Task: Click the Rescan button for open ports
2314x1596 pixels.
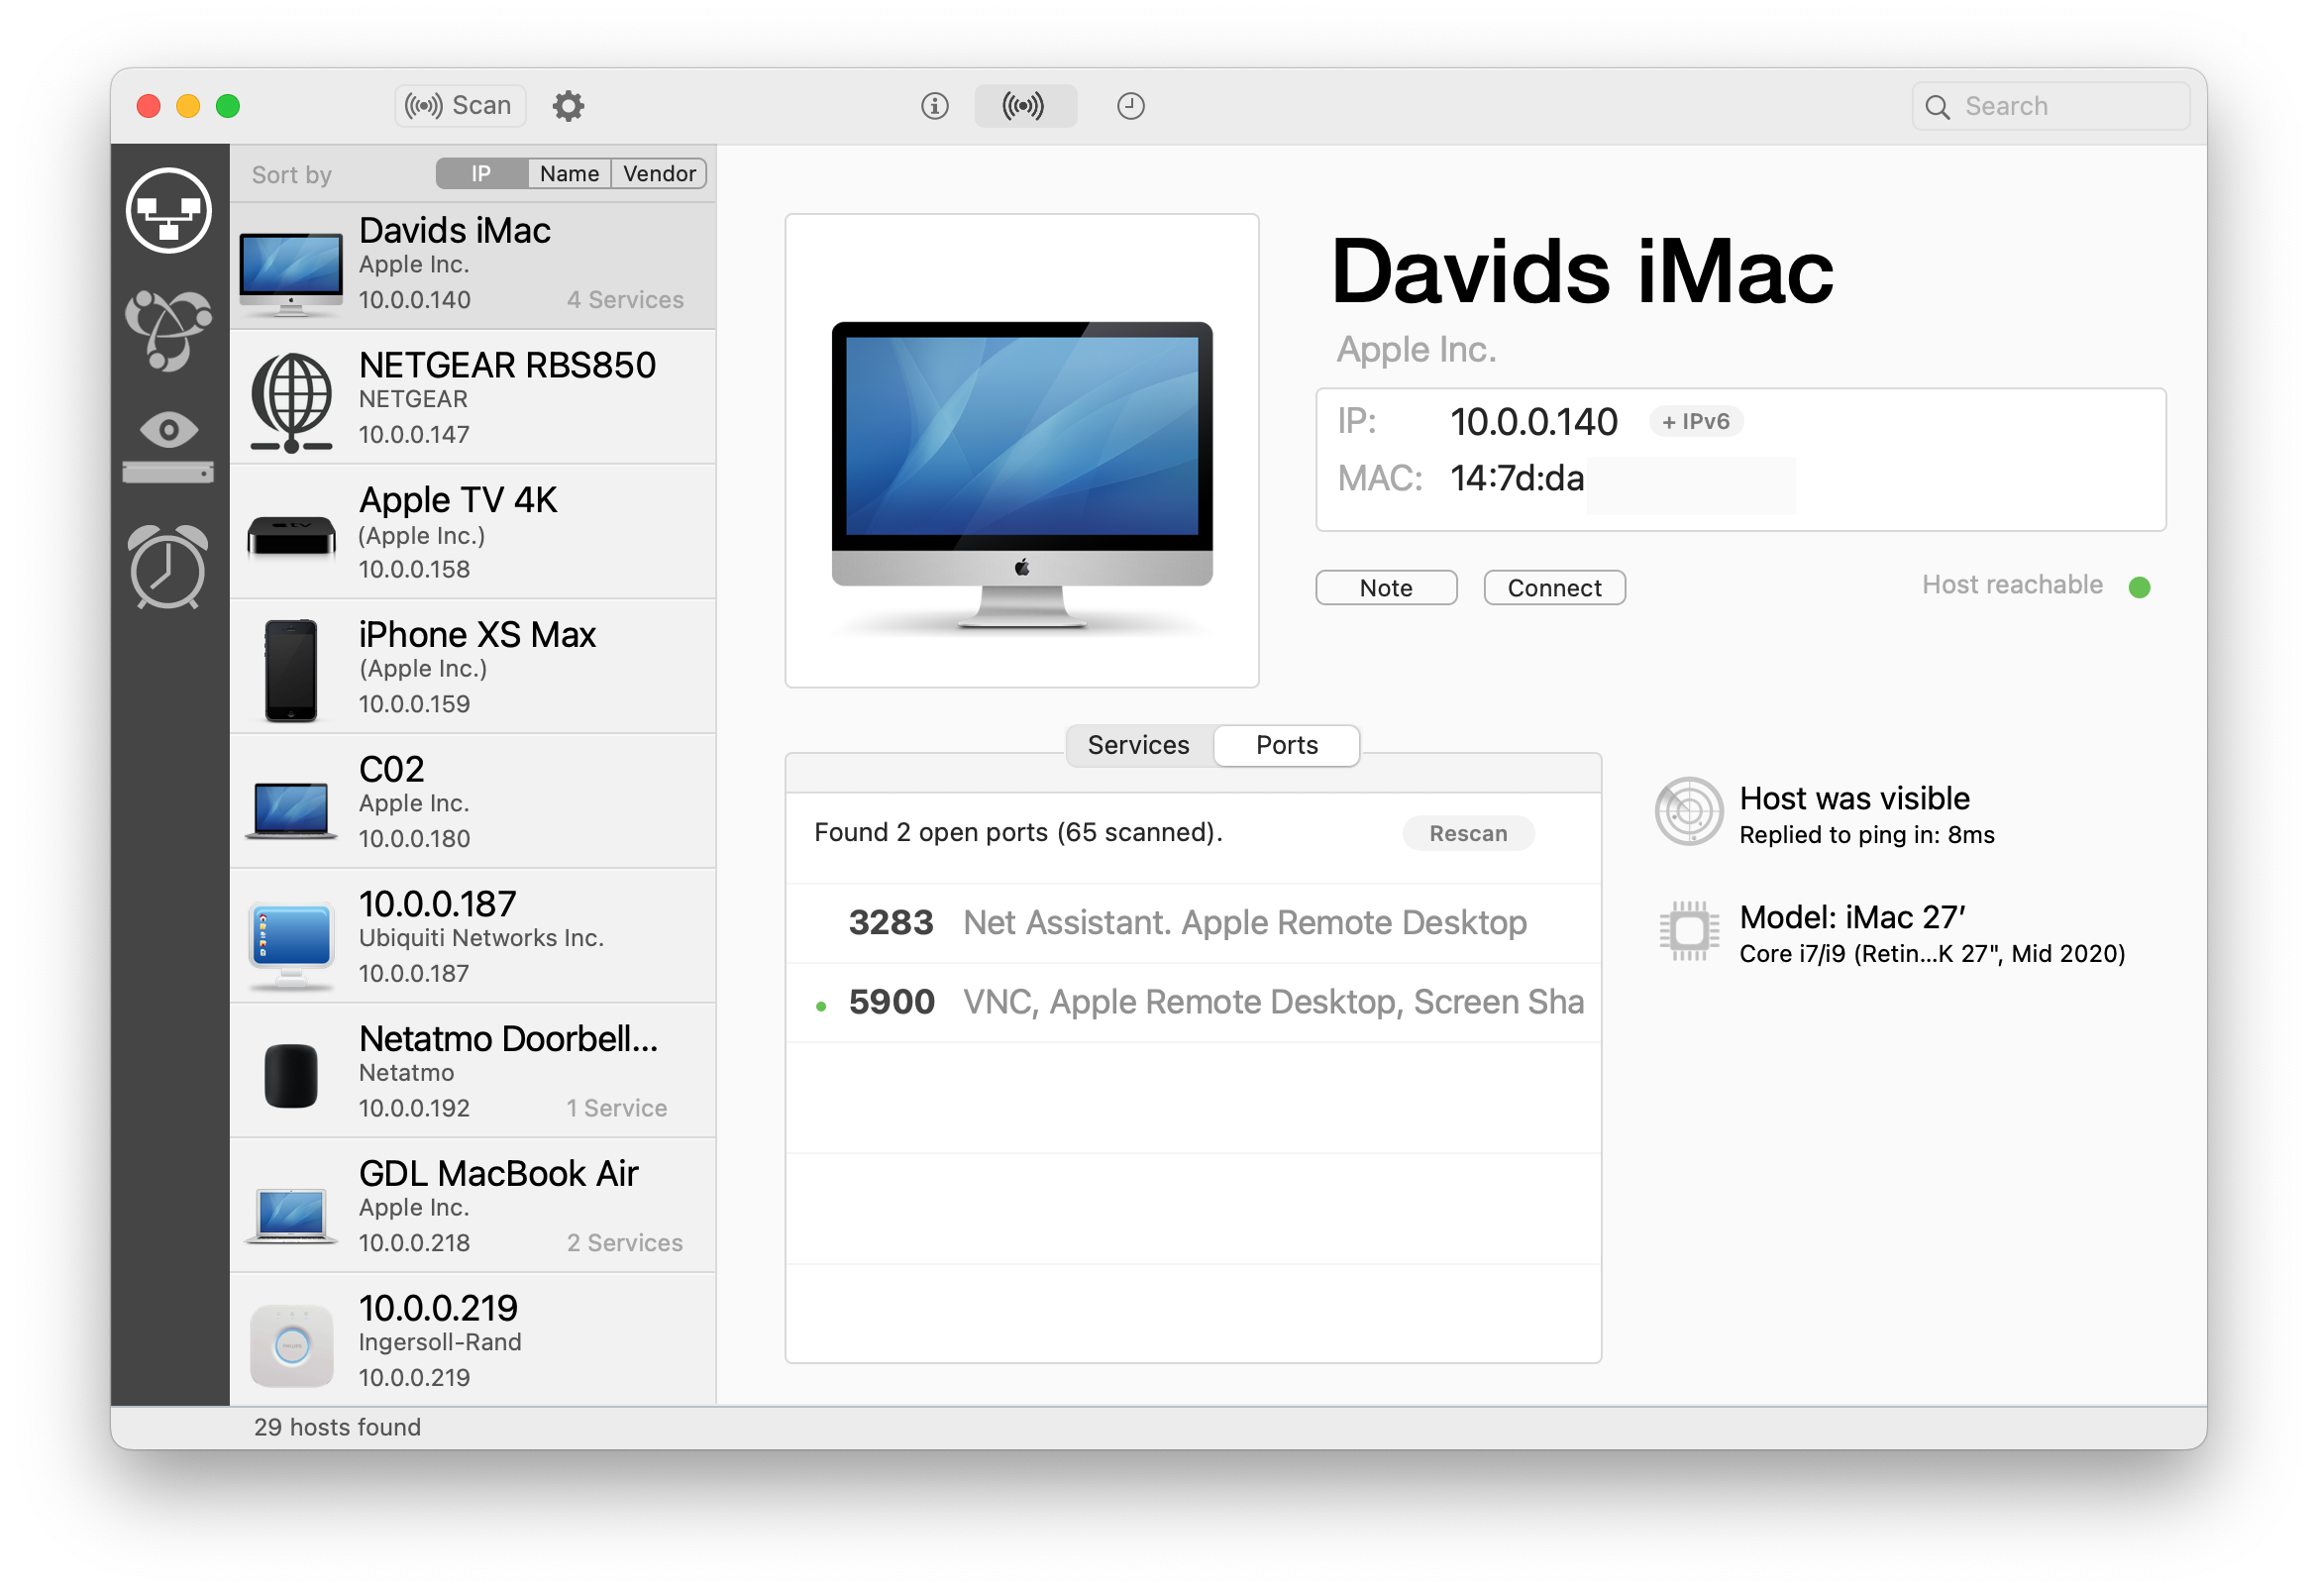Action: click(1470, 833)
